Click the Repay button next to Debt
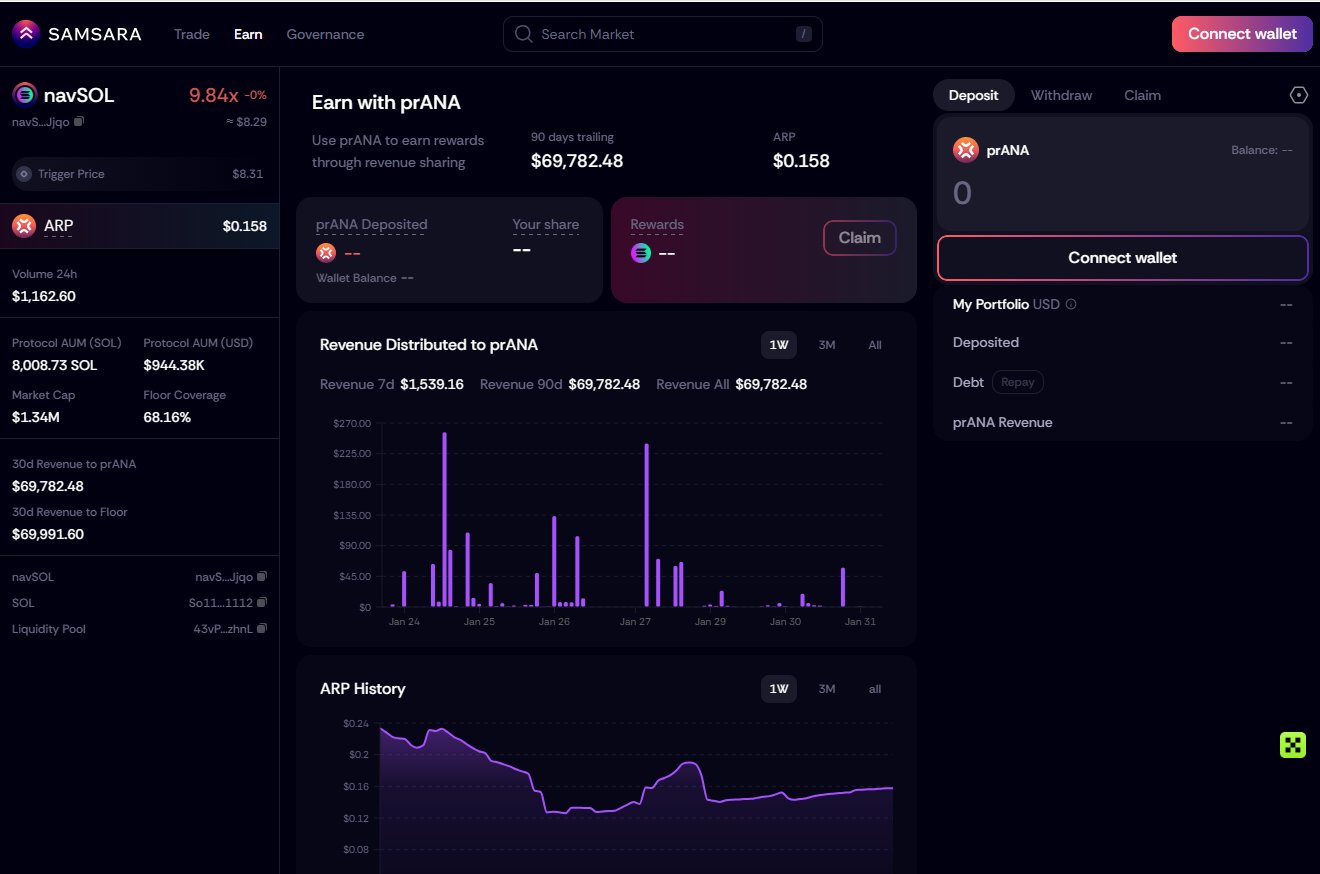The height and width of the screenshot is (874, 1320). pos(1018,382)
